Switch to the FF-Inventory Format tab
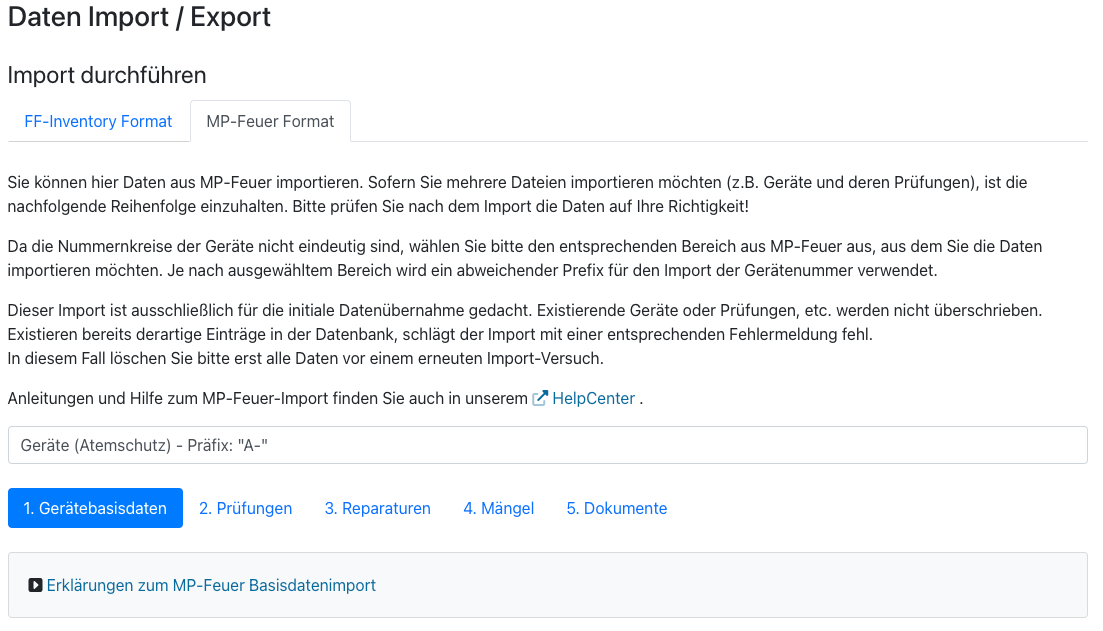 (98, 121)
